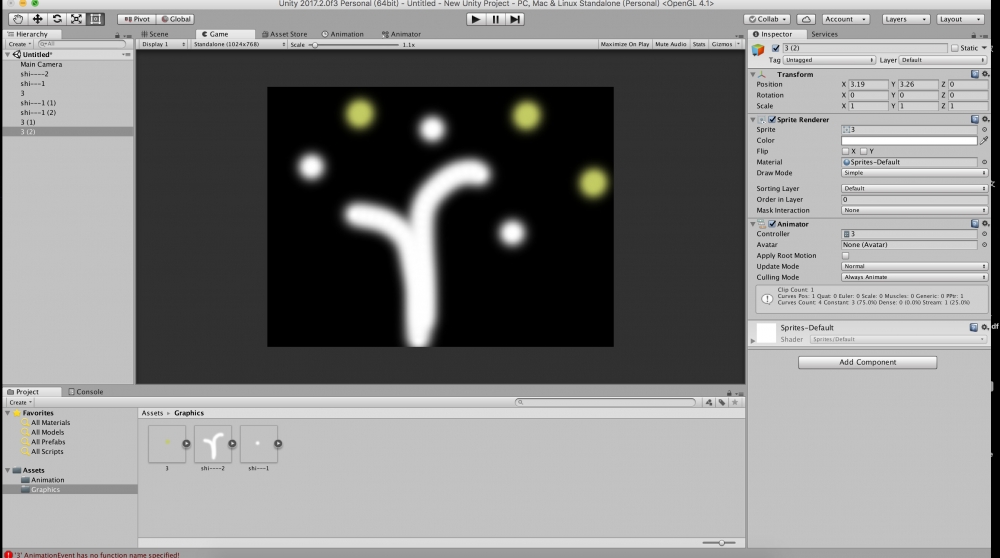Image resolution: width=1000 pixels, height=558 pixels.
Task: Open the cloud services icon button
Action: [x=805, y=19]
